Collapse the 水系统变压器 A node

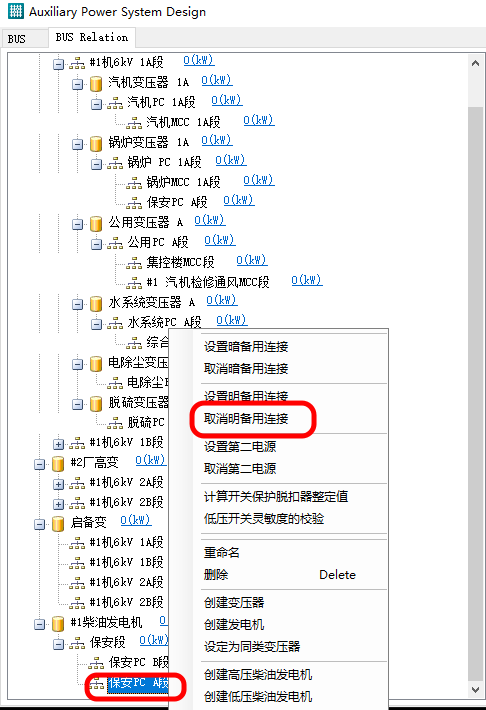click(77, 304)
